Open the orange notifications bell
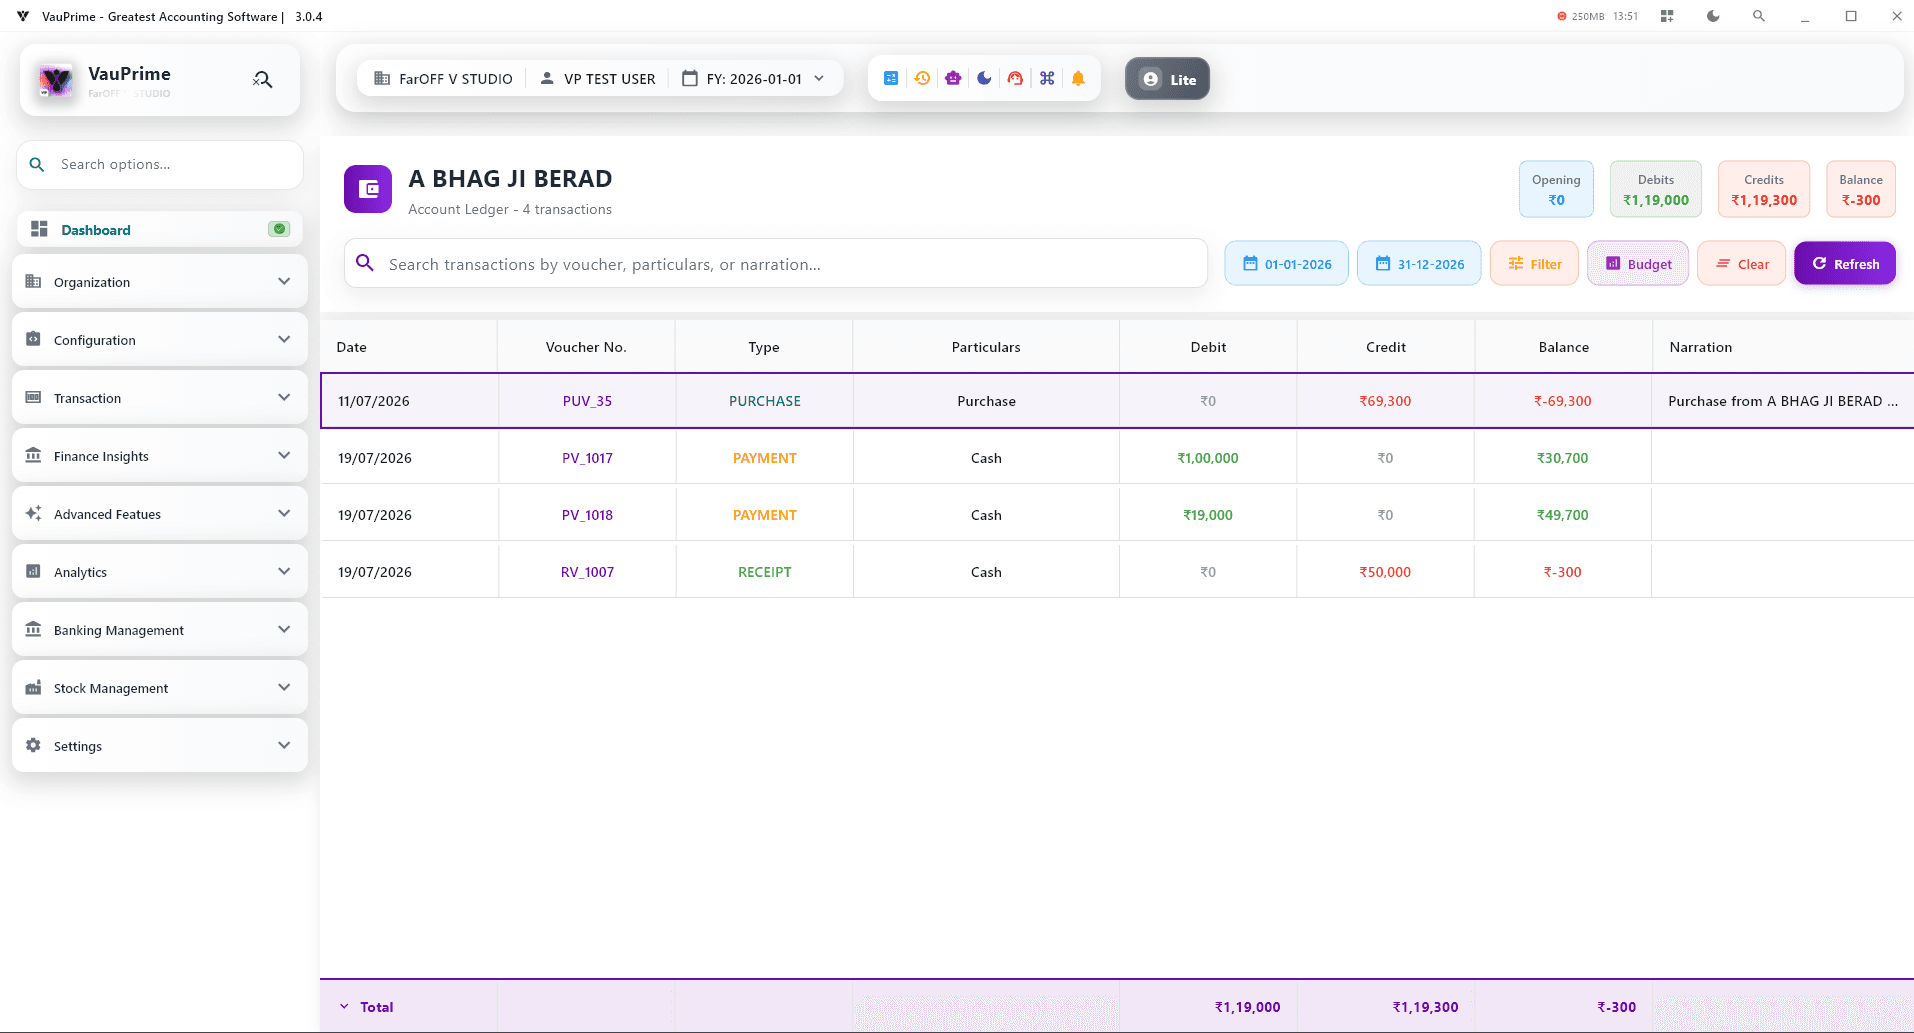 point(1078,78)
